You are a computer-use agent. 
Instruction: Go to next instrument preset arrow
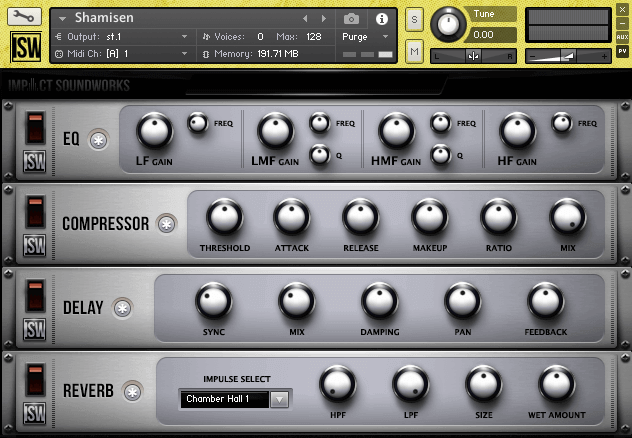pyautogui.click(x=324, y=19)
